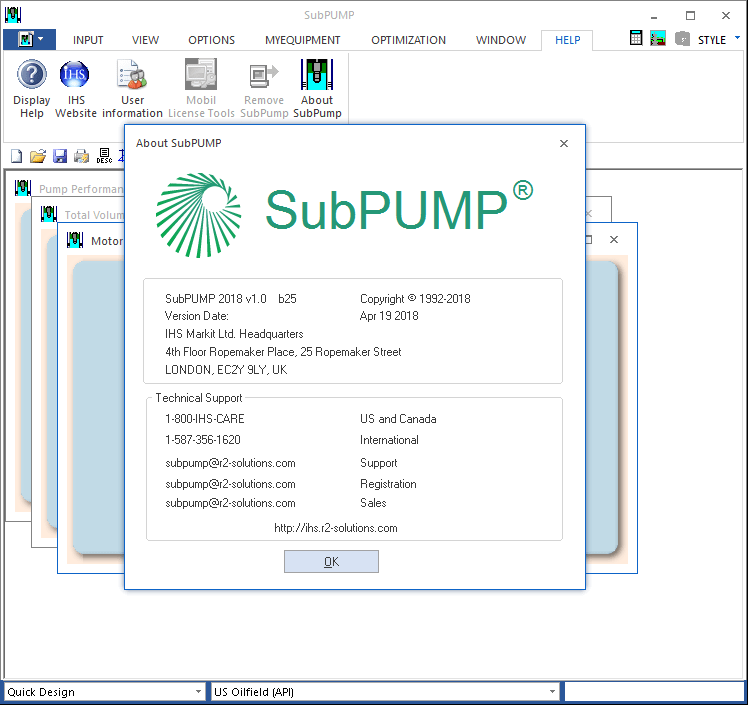Image resolution: width=748 pixels, height=705 pixels.
Task: Click the About SubPump ribbon icon
Action: pos(317,74)
